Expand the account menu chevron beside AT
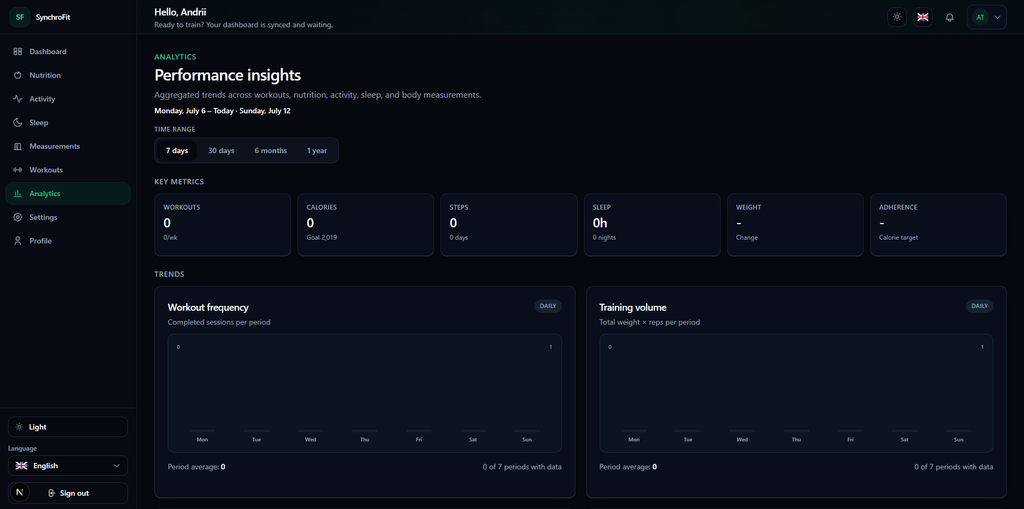Screen dimensions: 1024x509 click(997, 18)
